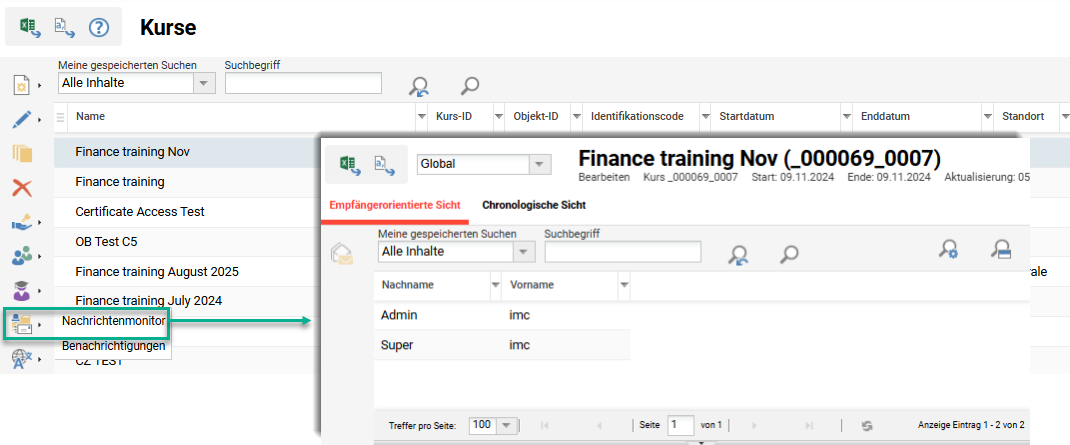Click the refresh icon in popup pagination bar

(x=867, y=425)
